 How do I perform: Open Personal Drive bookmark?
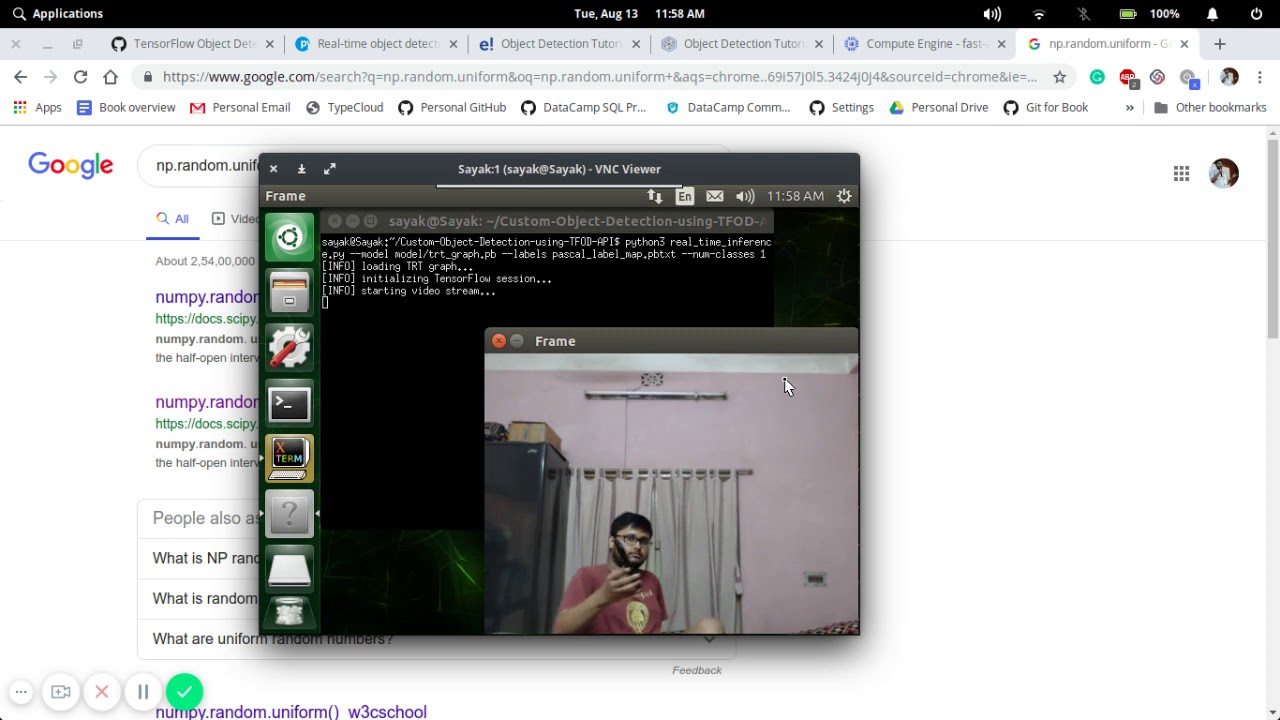coord(939,108)
